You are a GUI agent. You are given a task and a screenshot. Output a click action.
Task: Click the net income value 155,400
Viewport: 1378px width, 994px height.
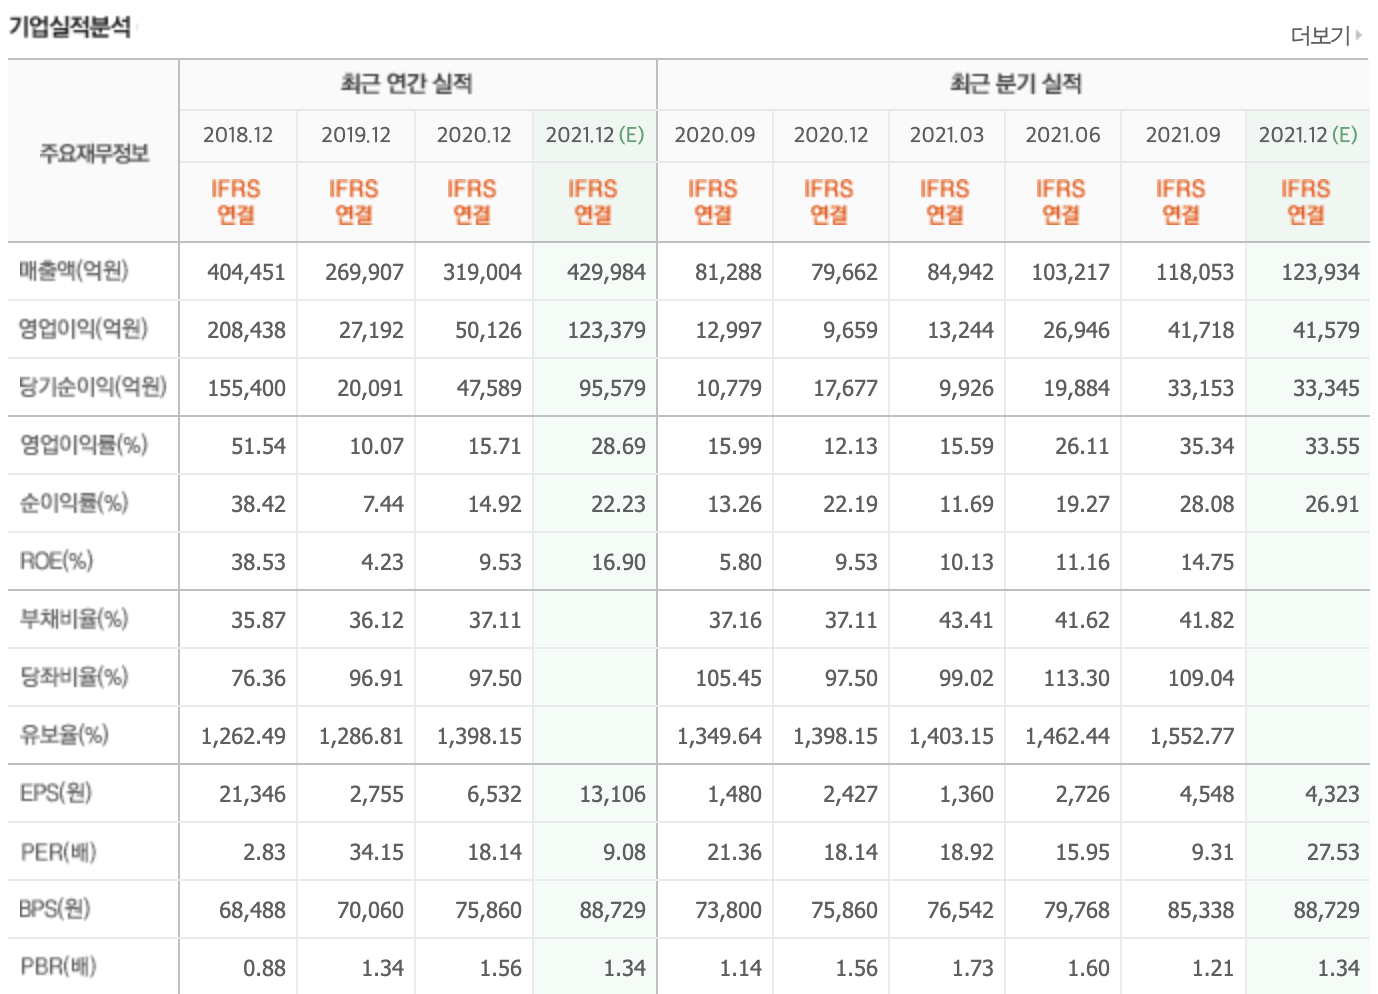(246, 388)
